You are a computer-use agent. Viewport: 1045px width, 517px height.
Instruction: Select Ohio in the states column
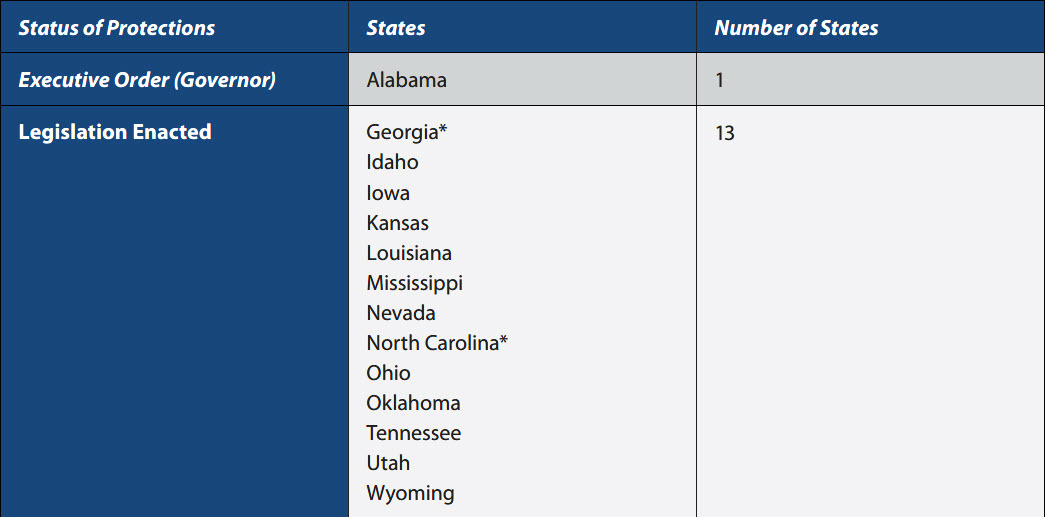(388, 373)
